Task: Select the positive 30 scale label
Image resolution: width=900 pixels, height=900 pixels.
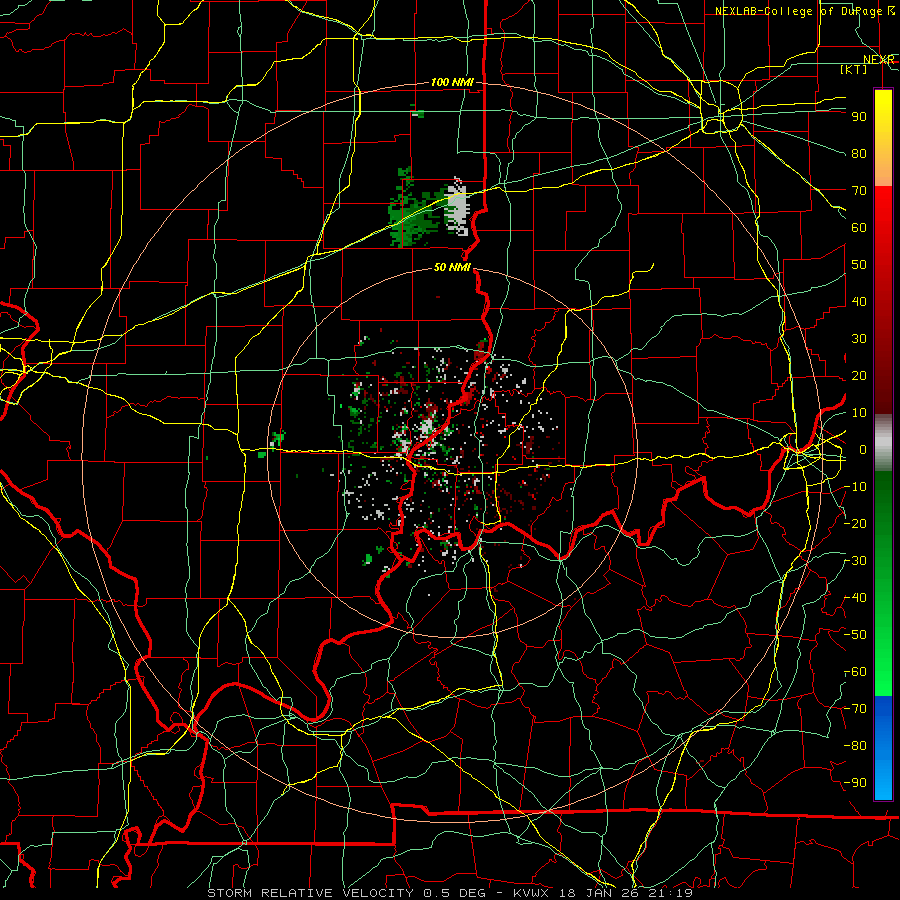Action: click(859, 339)
